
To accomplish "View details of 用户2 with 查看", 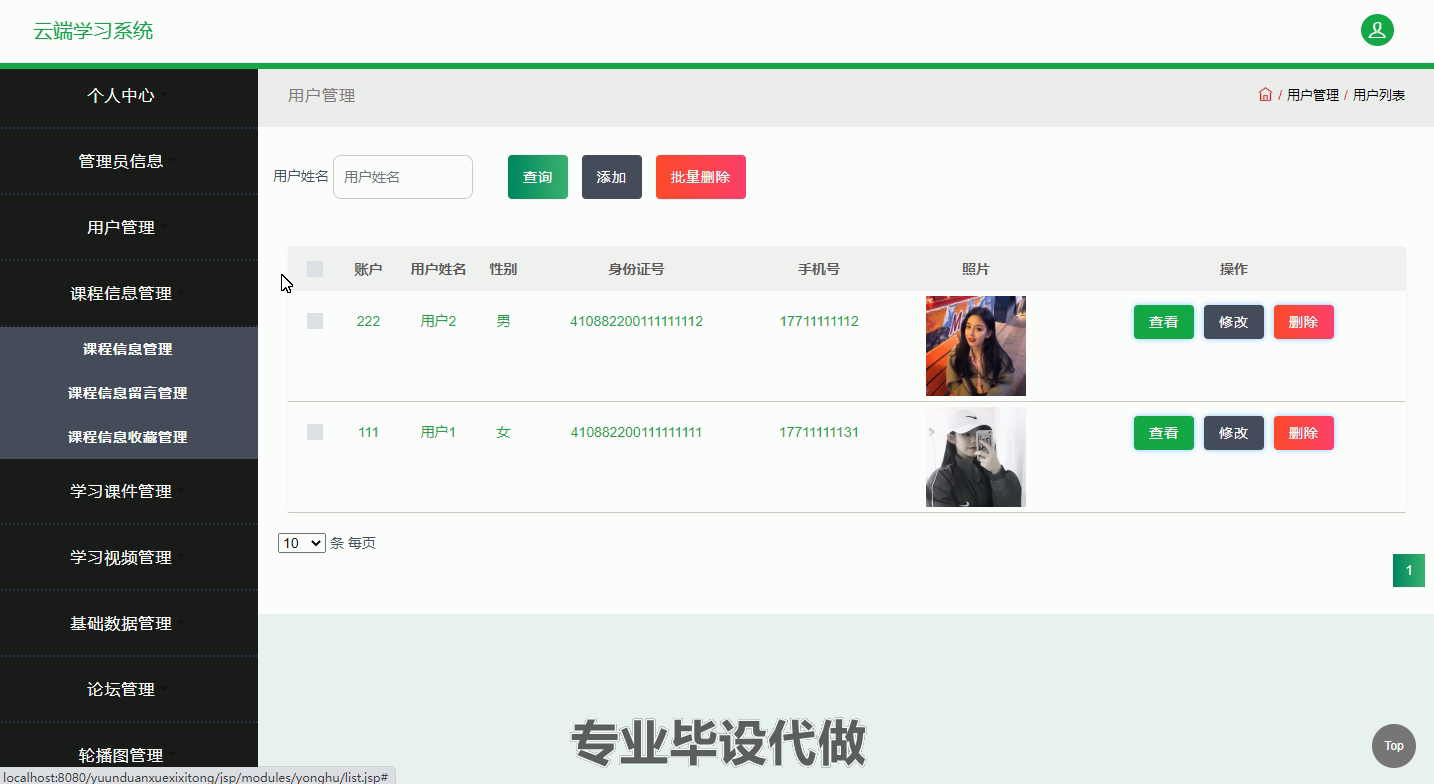I will (x=1164, y=322).
